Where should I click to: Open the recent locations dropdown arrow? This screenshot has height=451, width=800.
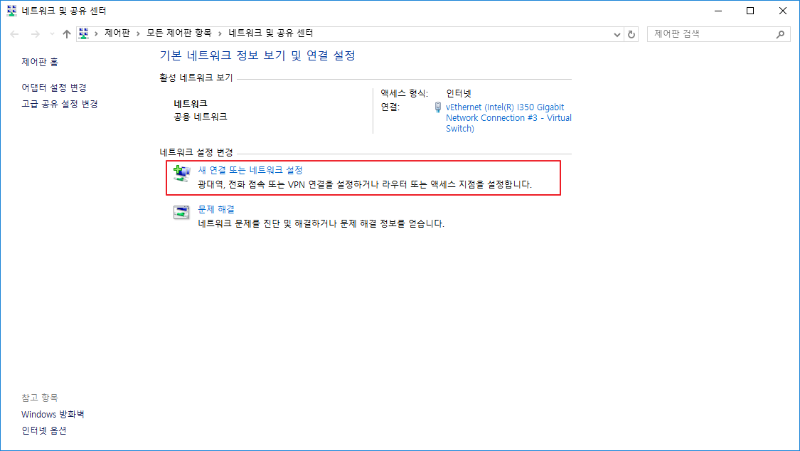(x=51, y=34)
